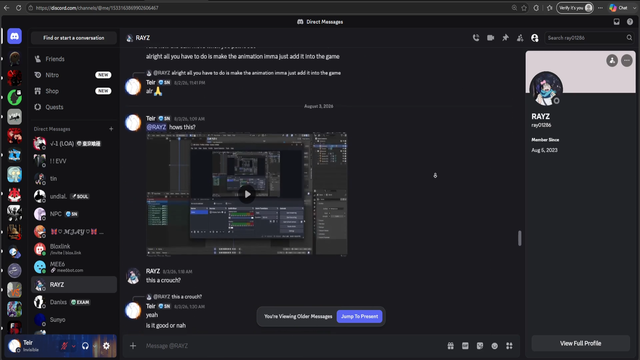Click Jump To Present
Screen dimensions: 640x360
360,316
